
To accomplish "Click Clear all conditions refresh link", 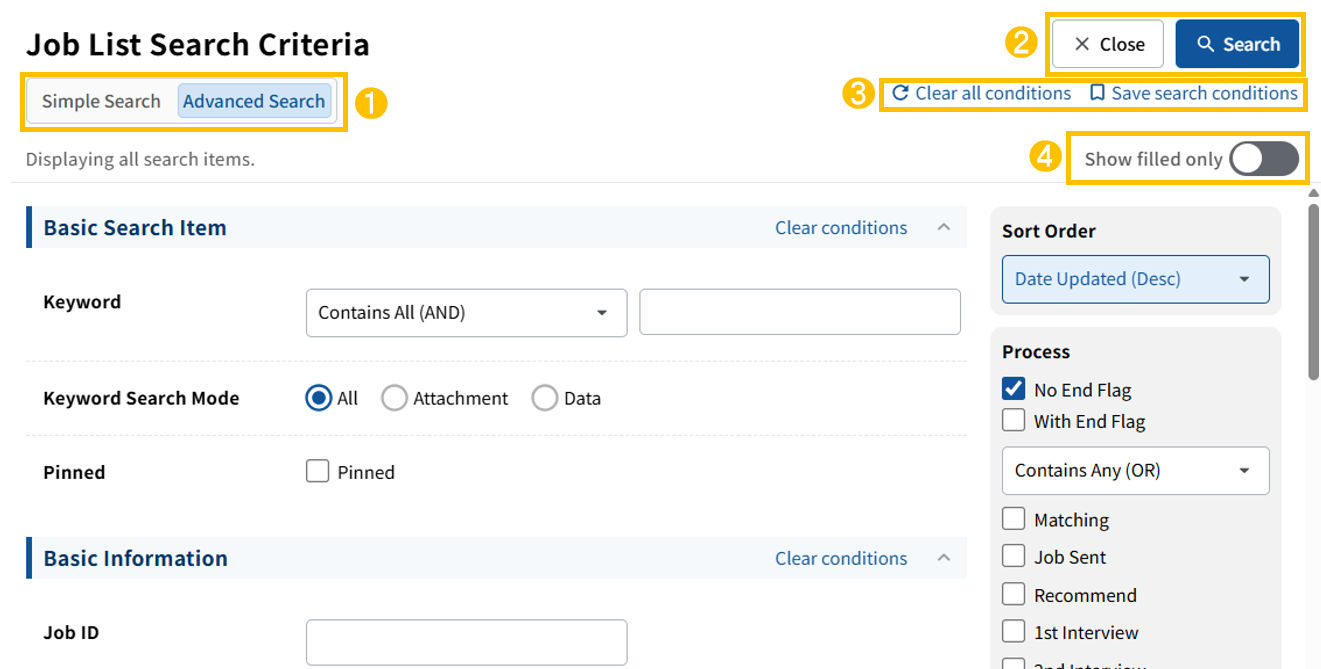I will [x=981, y=93].
